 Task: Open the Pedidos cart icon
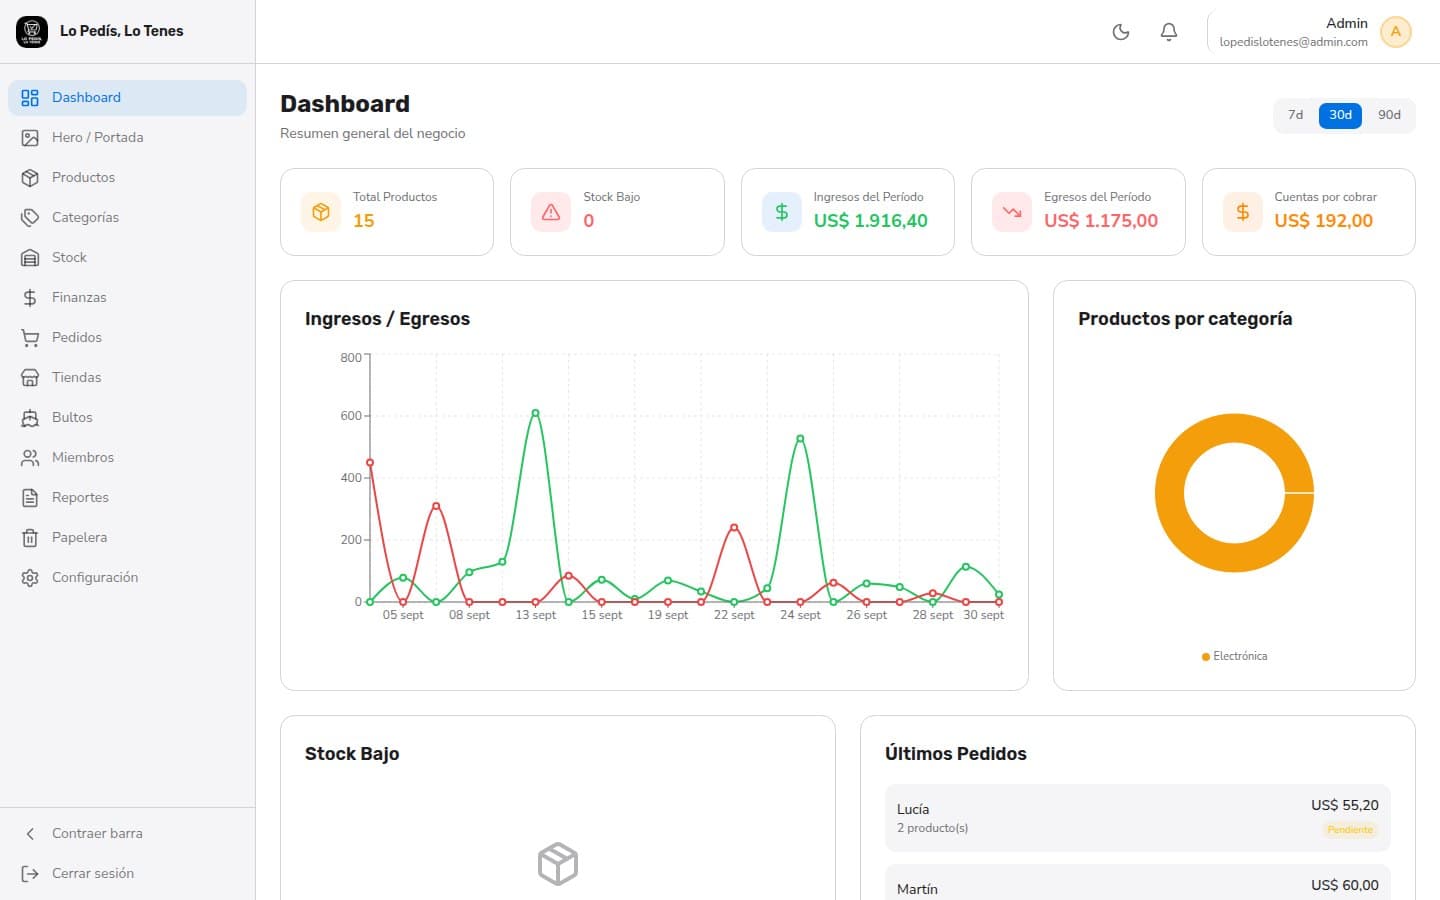pyautogui.click(x=30, y=337)
